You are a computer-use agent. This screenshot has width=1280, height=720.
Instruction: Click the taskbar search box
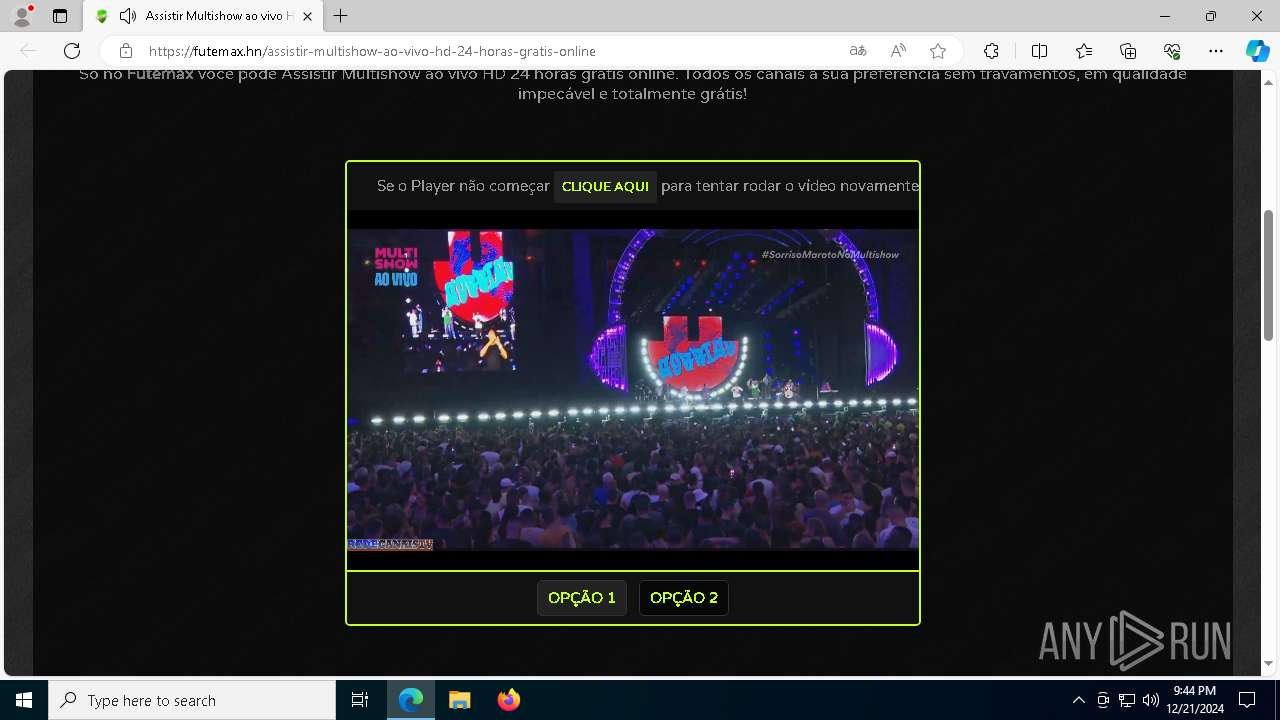point(192,700)
